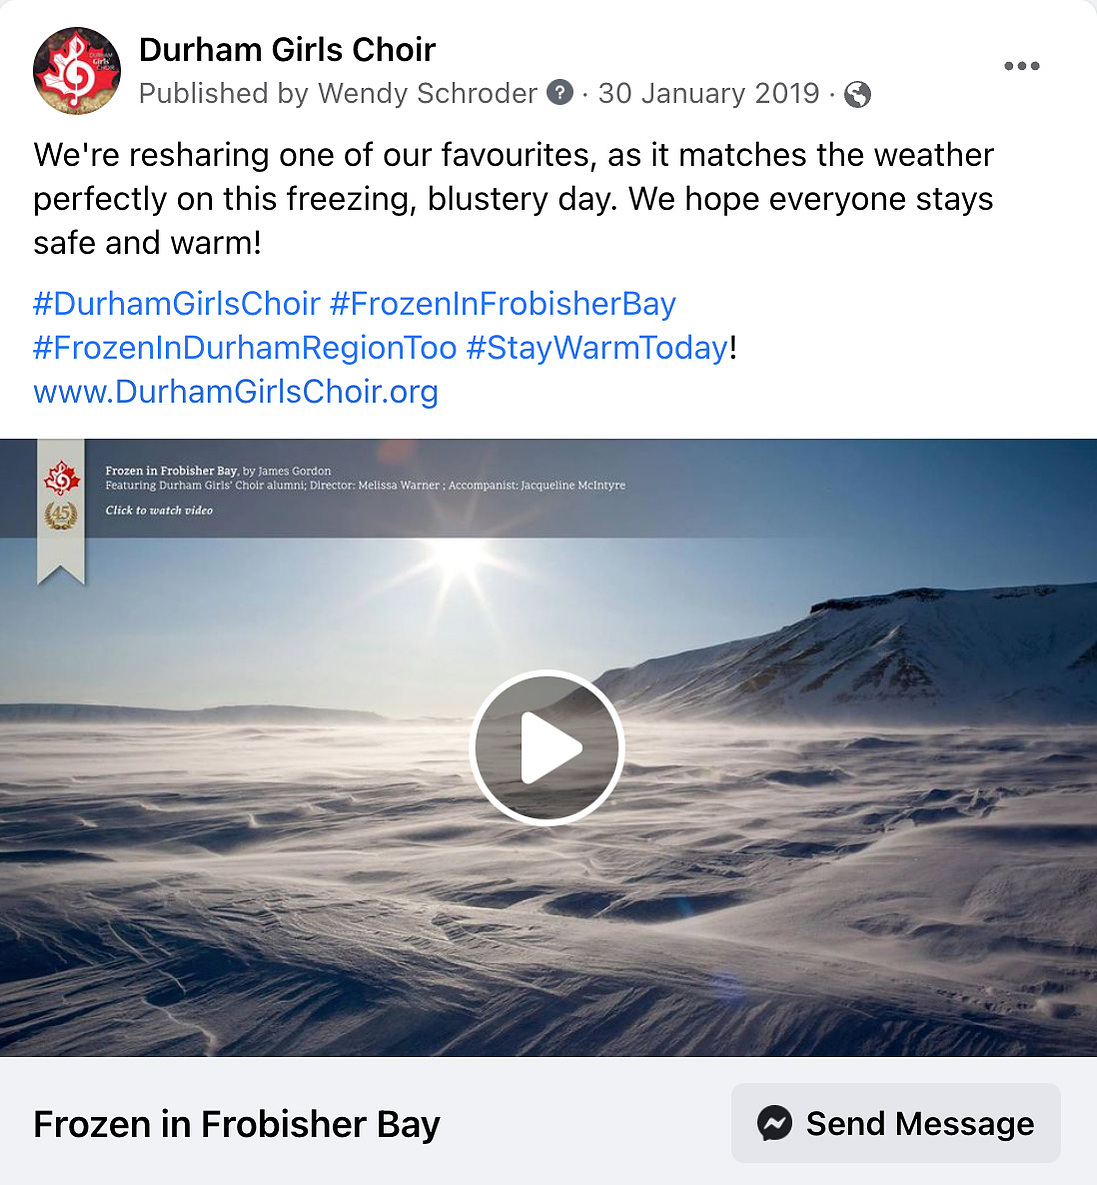The image size is (1097, 1185).
Task: Open the Durham Girls Choir page name
Action: (x=287, y=50)
